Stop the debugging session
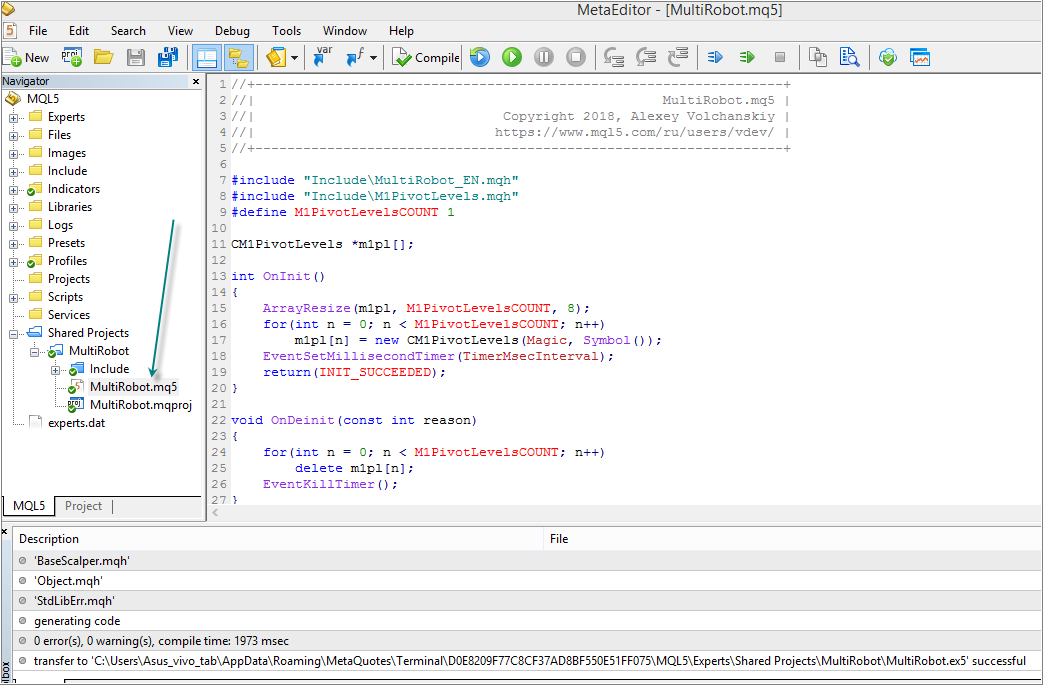 (575, 58)
